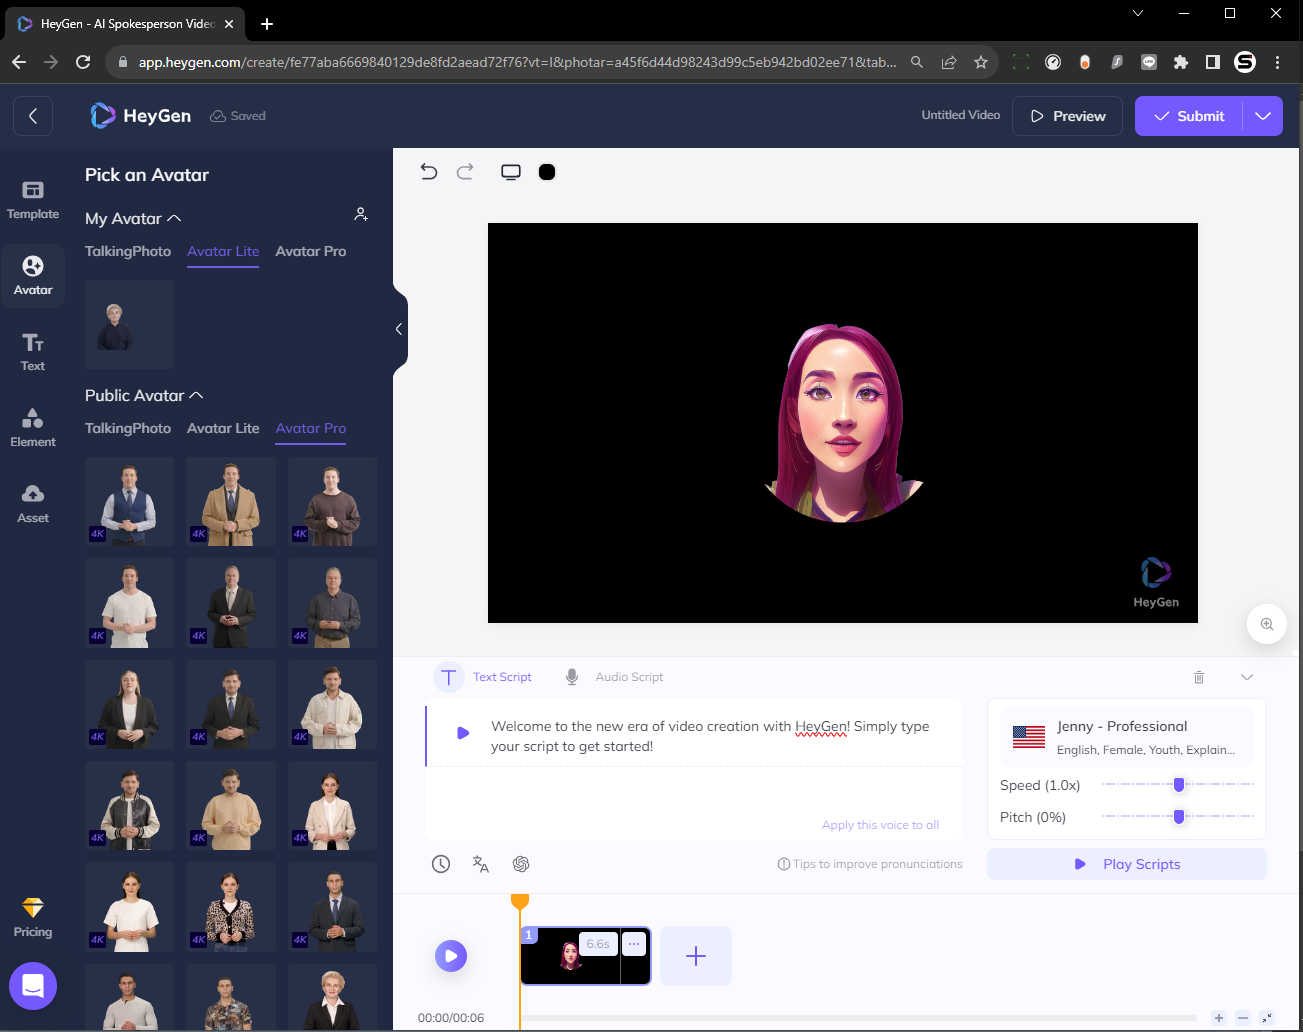Screen dimensions: 1303x1032
Task: Select Avatar Pro under My Avatar
Action: coord(311,251)
